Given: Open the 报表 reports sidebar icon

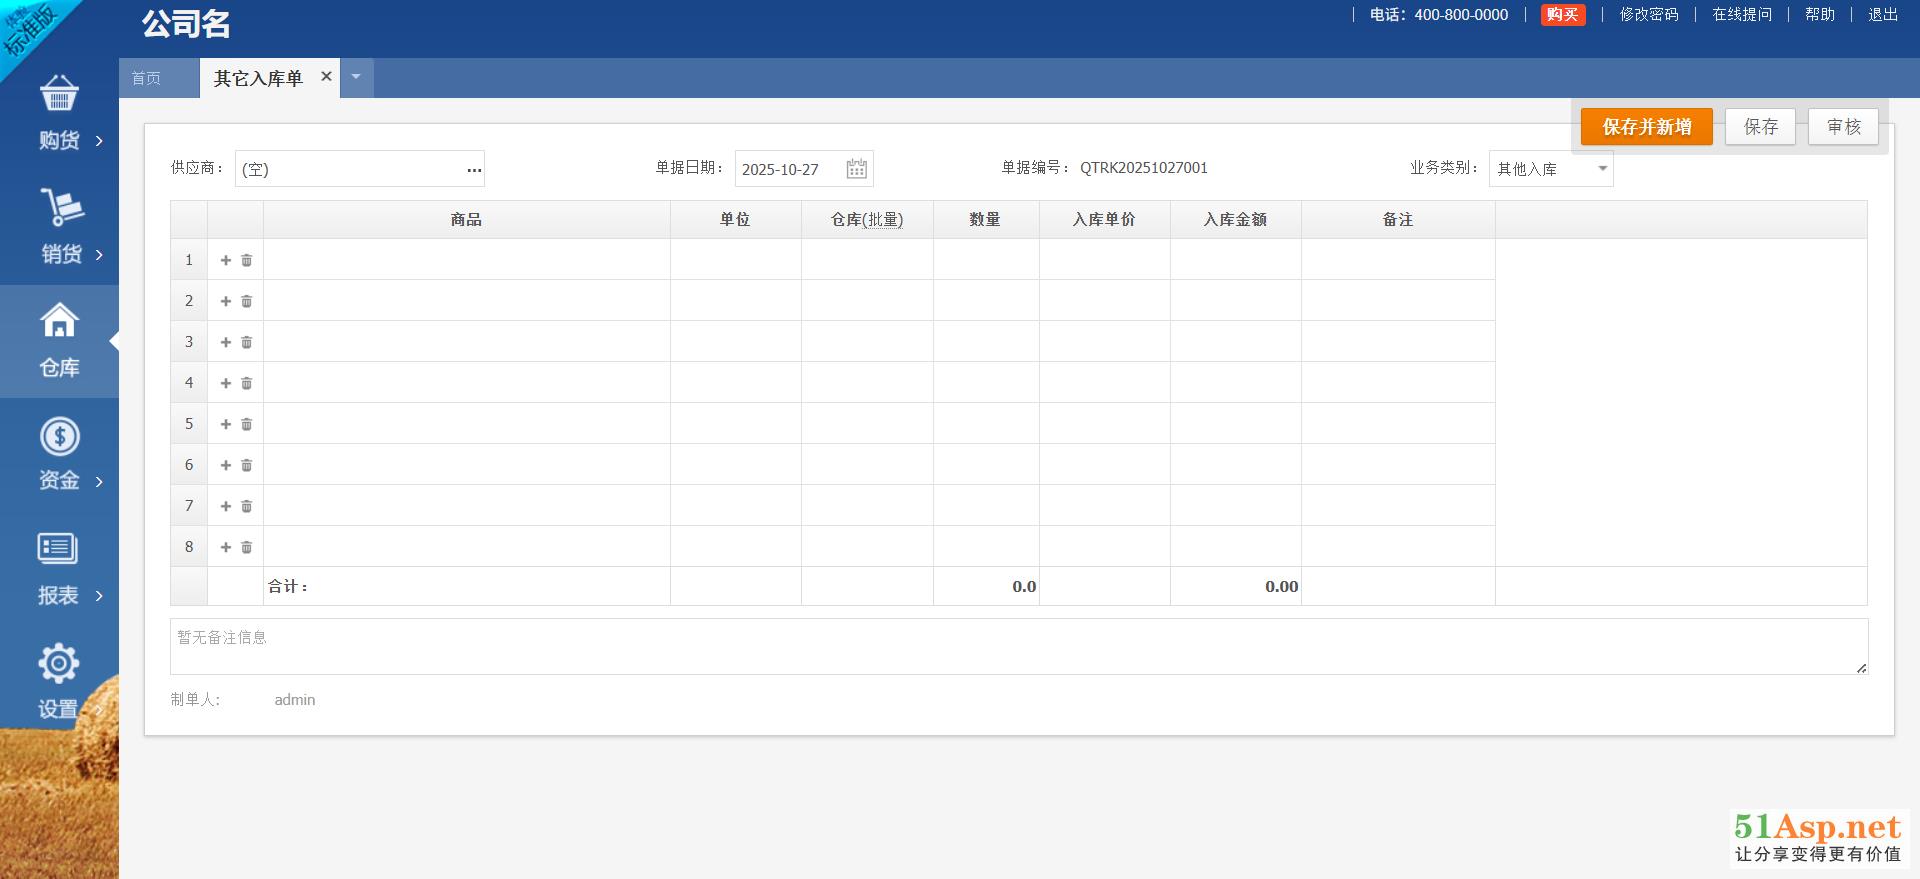Looking at the screenshot, I should [x=58, y=549].
